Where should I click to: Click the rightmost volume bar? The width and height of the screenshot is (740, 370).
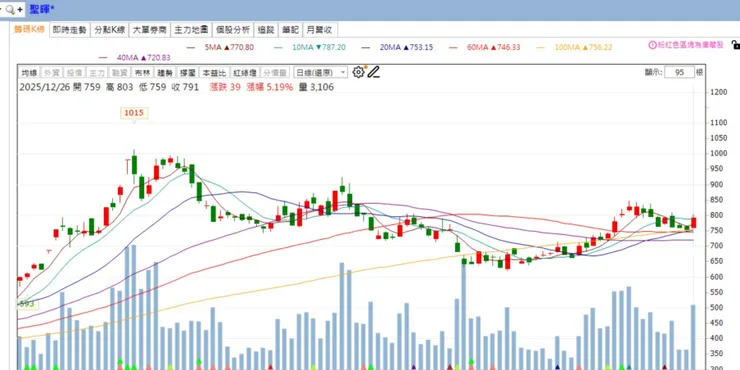tap(693, 337)
